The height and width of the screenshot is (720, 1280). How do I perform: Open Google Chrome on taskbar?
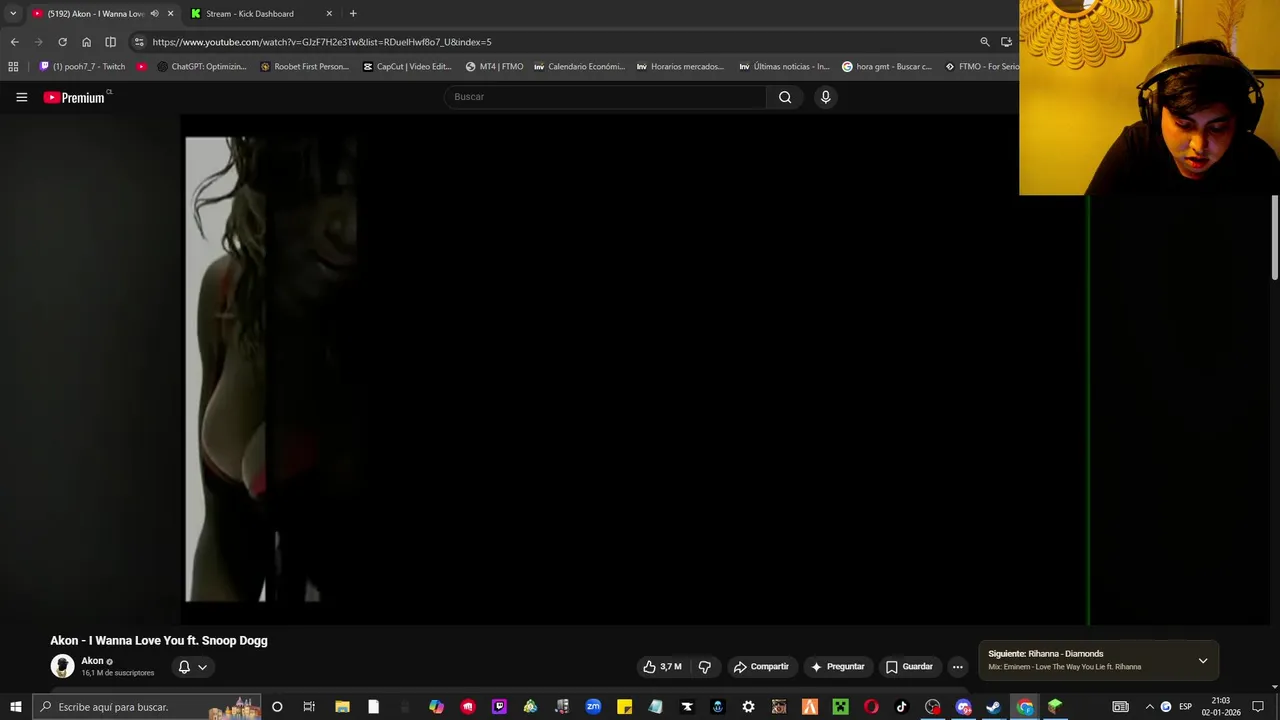(x=1025, y=707)
